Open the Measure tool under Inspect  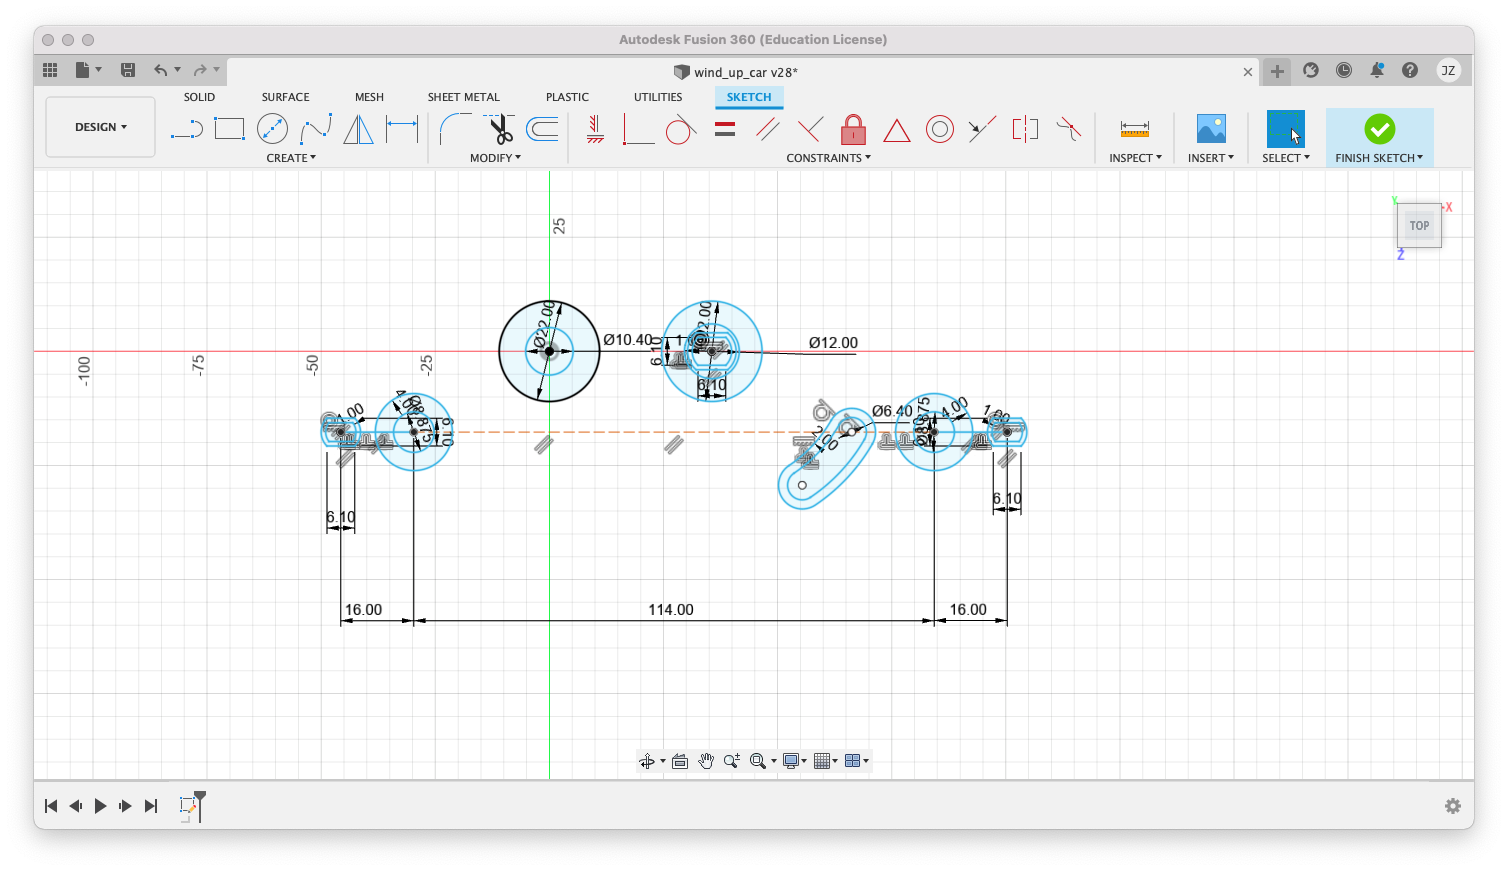point(1134,129)
